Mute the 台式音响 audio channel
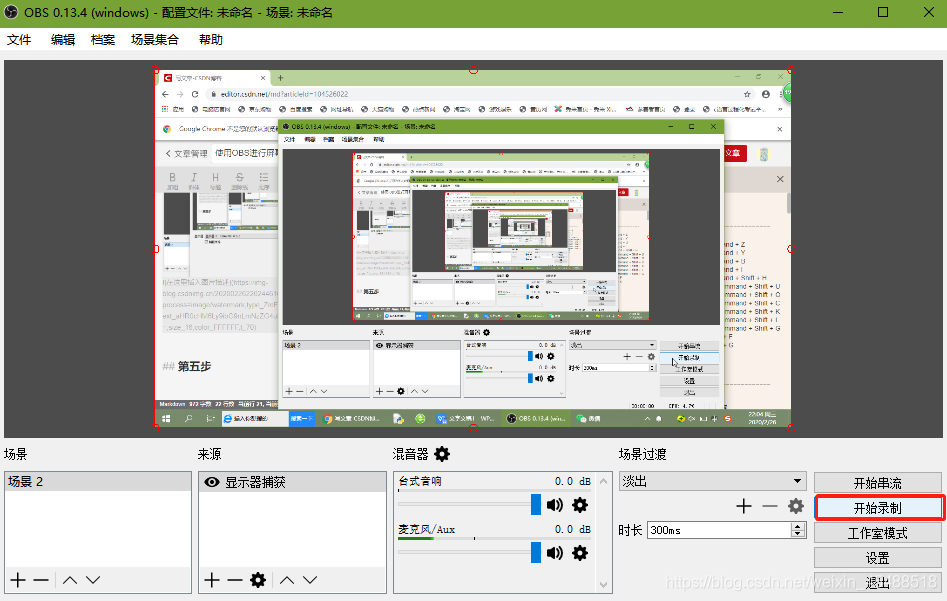The height and width of the screenshot is (601, 947). [x=555, y=505]
